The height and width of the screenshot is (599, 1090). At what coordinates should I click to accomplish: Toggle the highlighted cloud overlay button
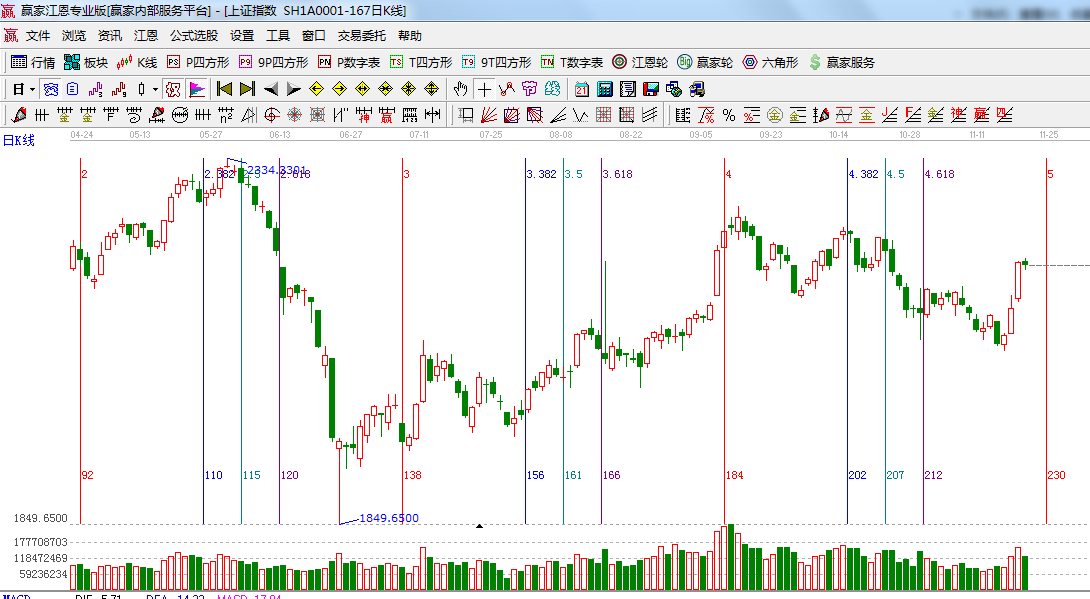click(x=50, y=89)
